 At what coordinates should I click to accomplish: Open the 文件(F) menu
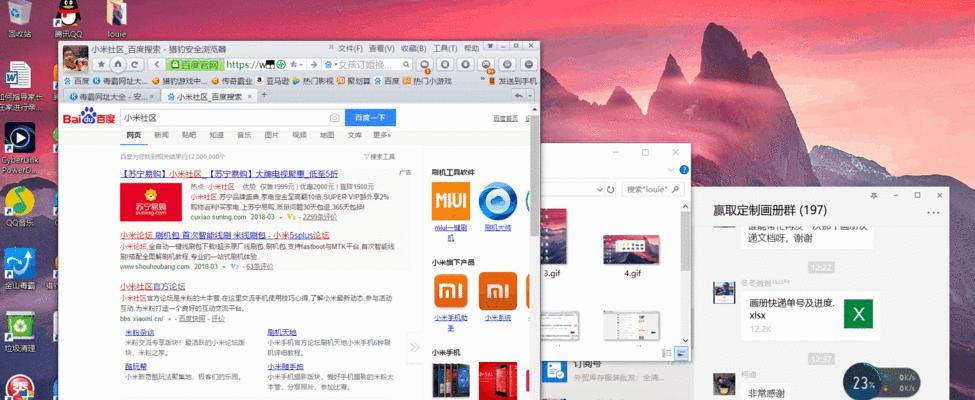coord(350,48)
